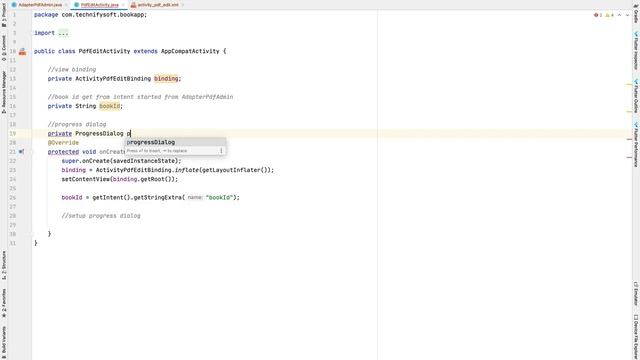
Task: Click the yellow warning count indicator
Action: tap(609, 15)
